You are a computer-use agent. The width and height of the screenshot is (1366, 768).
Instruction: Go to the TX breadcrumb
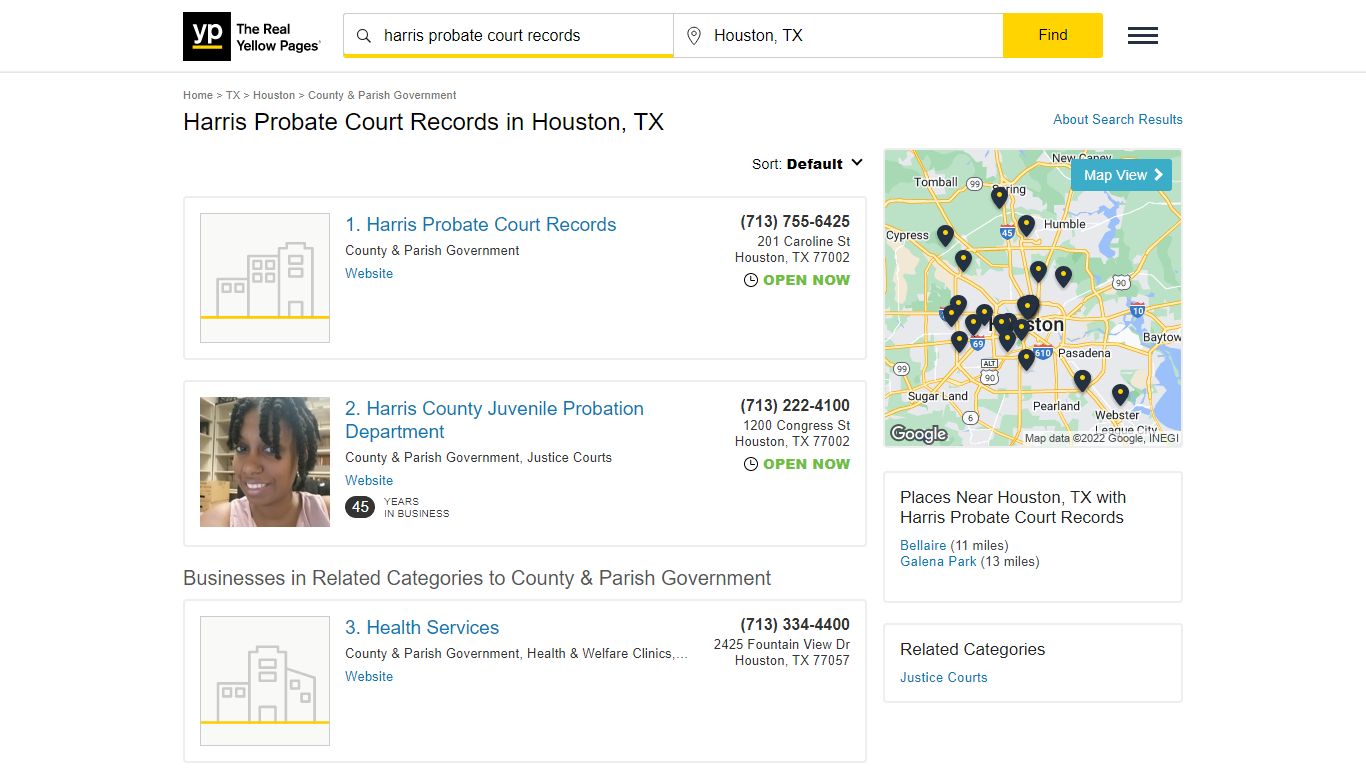pos(233,95)
